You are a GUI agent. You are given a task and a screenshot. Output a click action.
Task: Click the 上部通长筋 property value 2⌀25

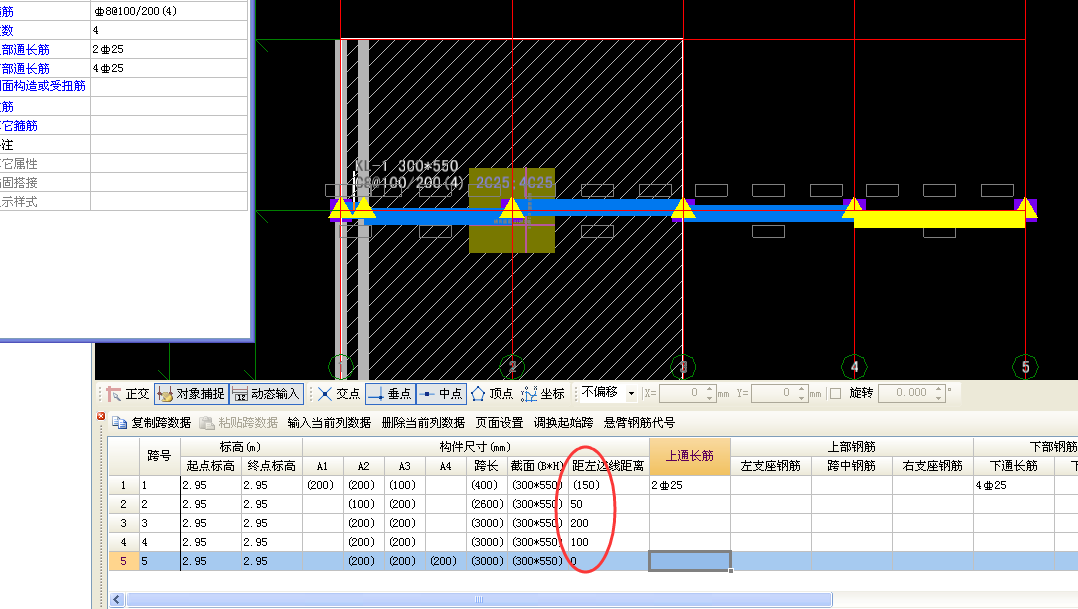click(169, 49)
